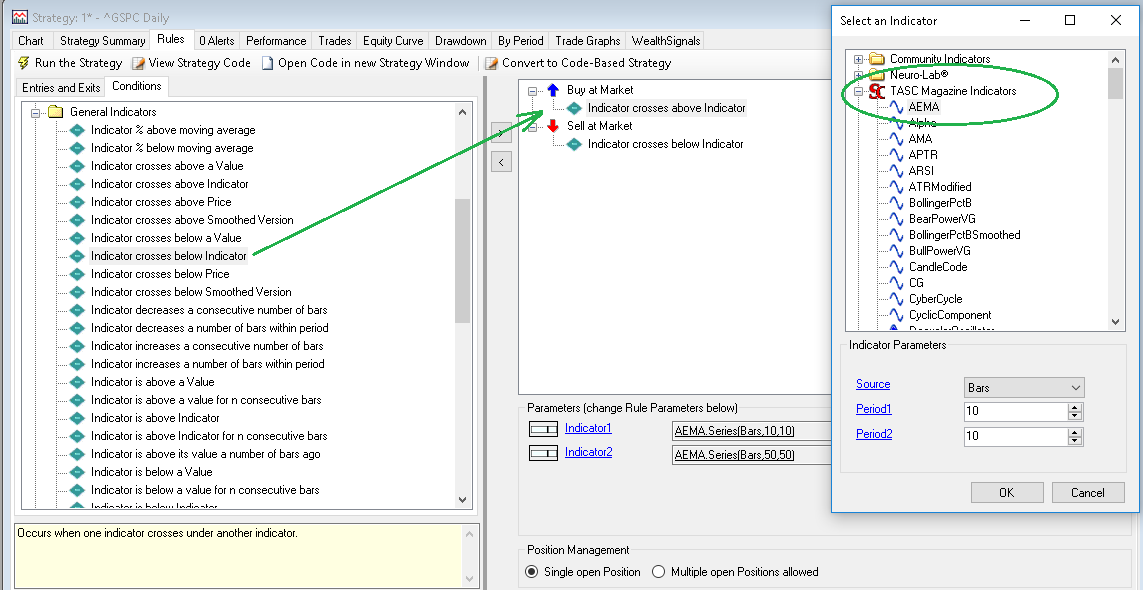Click the Indicator2 parameter link
1143x590 pixels.
[x=588, y=452]
